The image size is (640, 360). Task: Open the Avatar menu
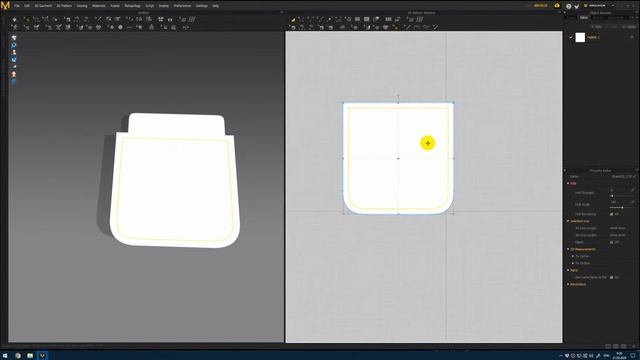(x=115, y=6)
